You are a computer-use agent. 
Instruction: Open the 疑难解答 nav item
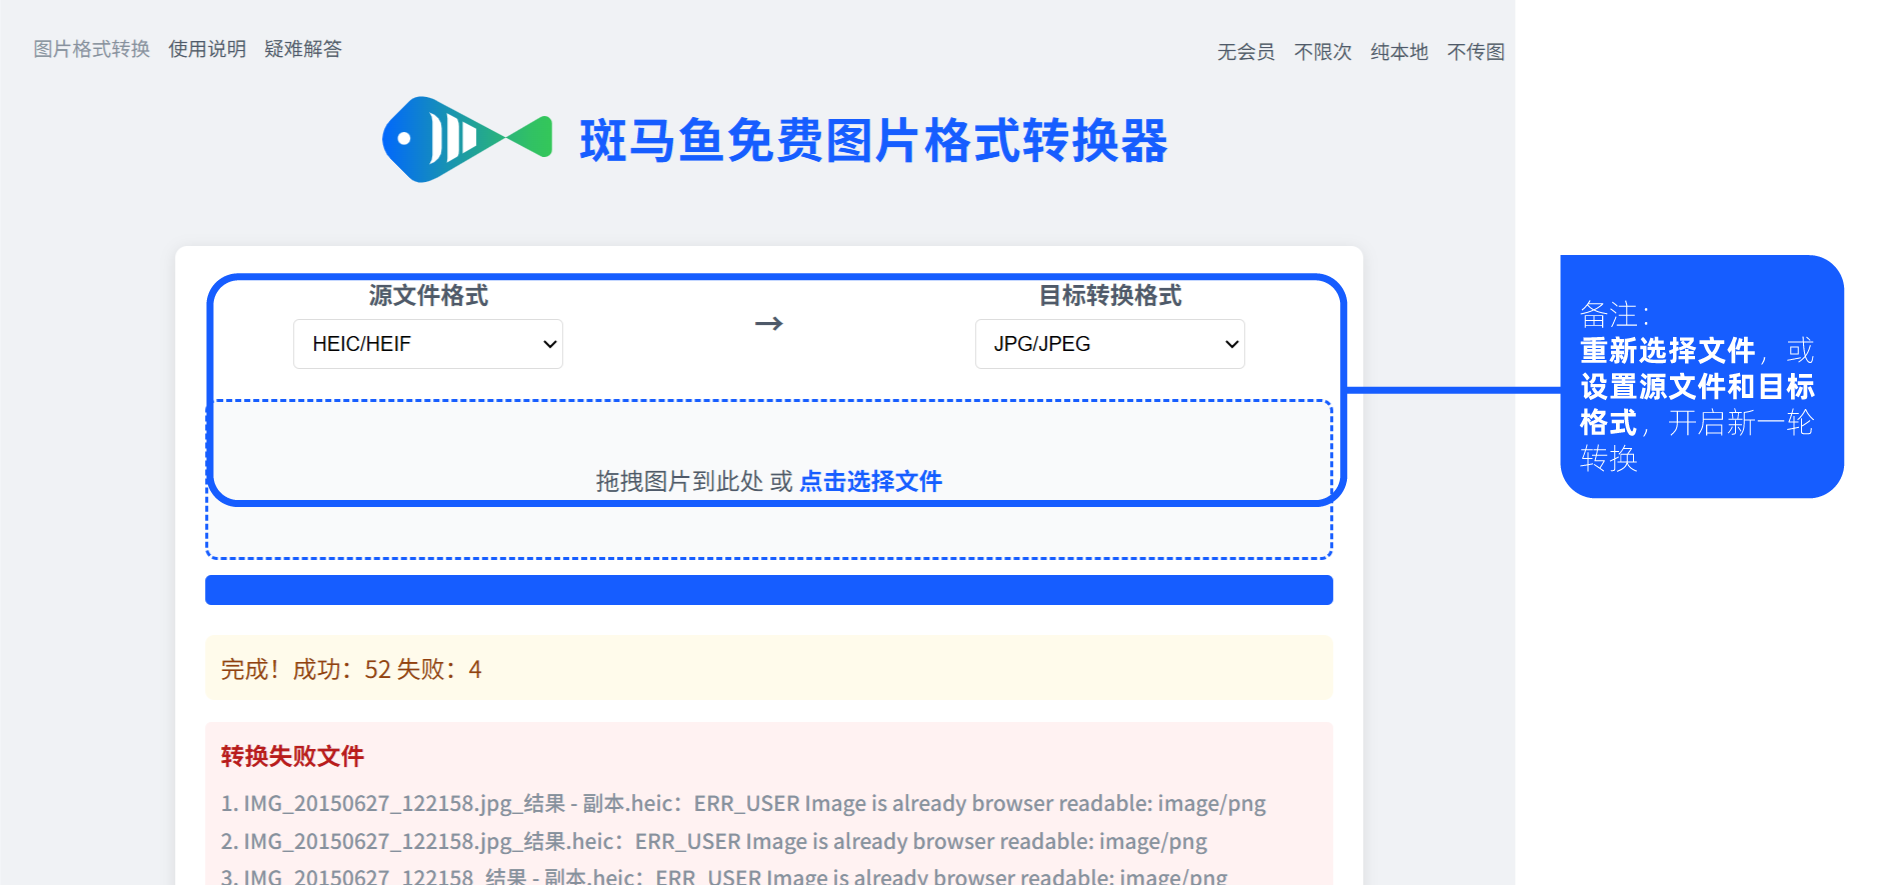303,49
